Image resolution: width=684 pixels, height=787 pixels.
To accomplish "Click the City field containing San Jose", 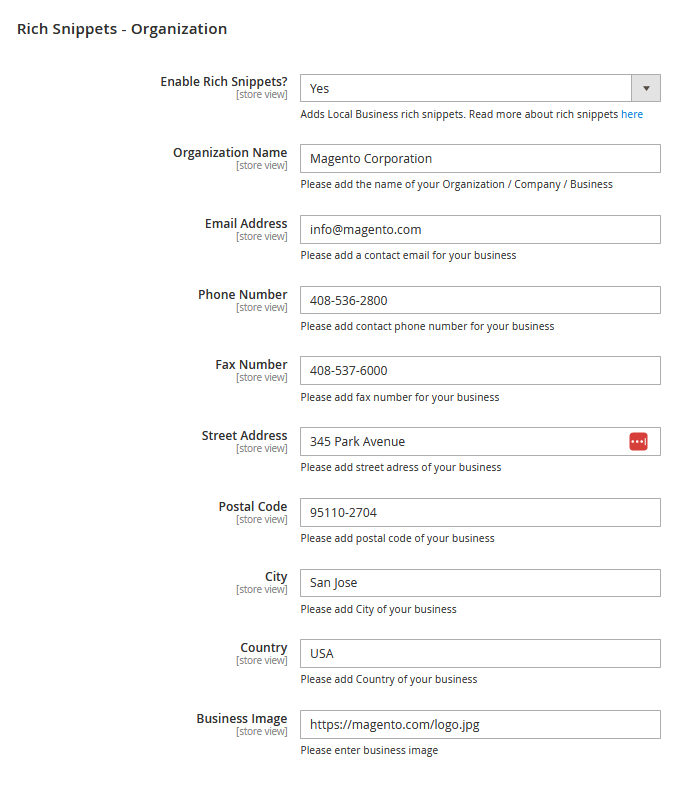I will 480,583.
